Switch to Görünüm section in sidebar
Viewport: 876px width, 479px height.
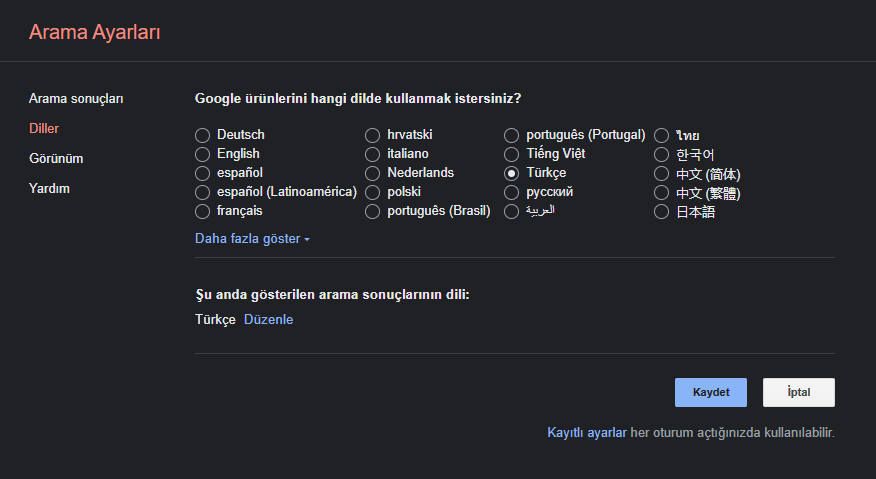(x=56, y=159)
